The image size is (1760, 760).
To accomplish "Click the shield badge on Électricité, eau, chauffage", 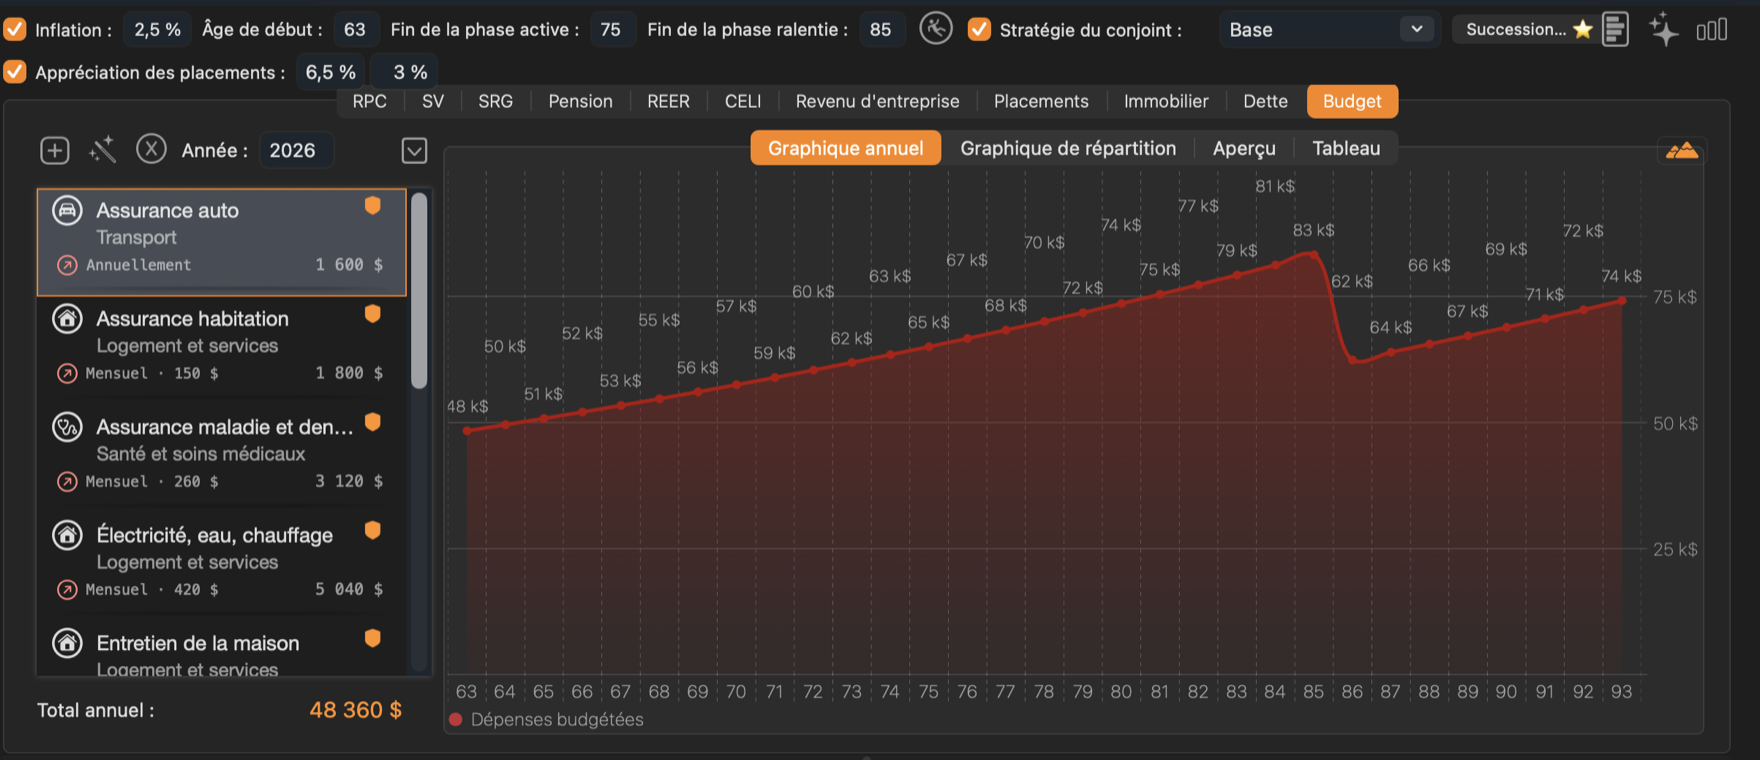I will 373,530.
